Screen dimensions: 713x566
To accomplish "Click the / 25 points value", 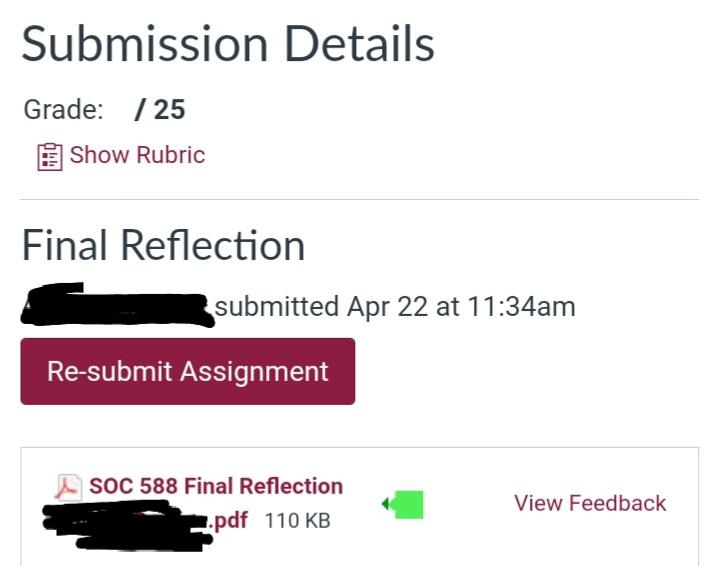I will point(160,109).
